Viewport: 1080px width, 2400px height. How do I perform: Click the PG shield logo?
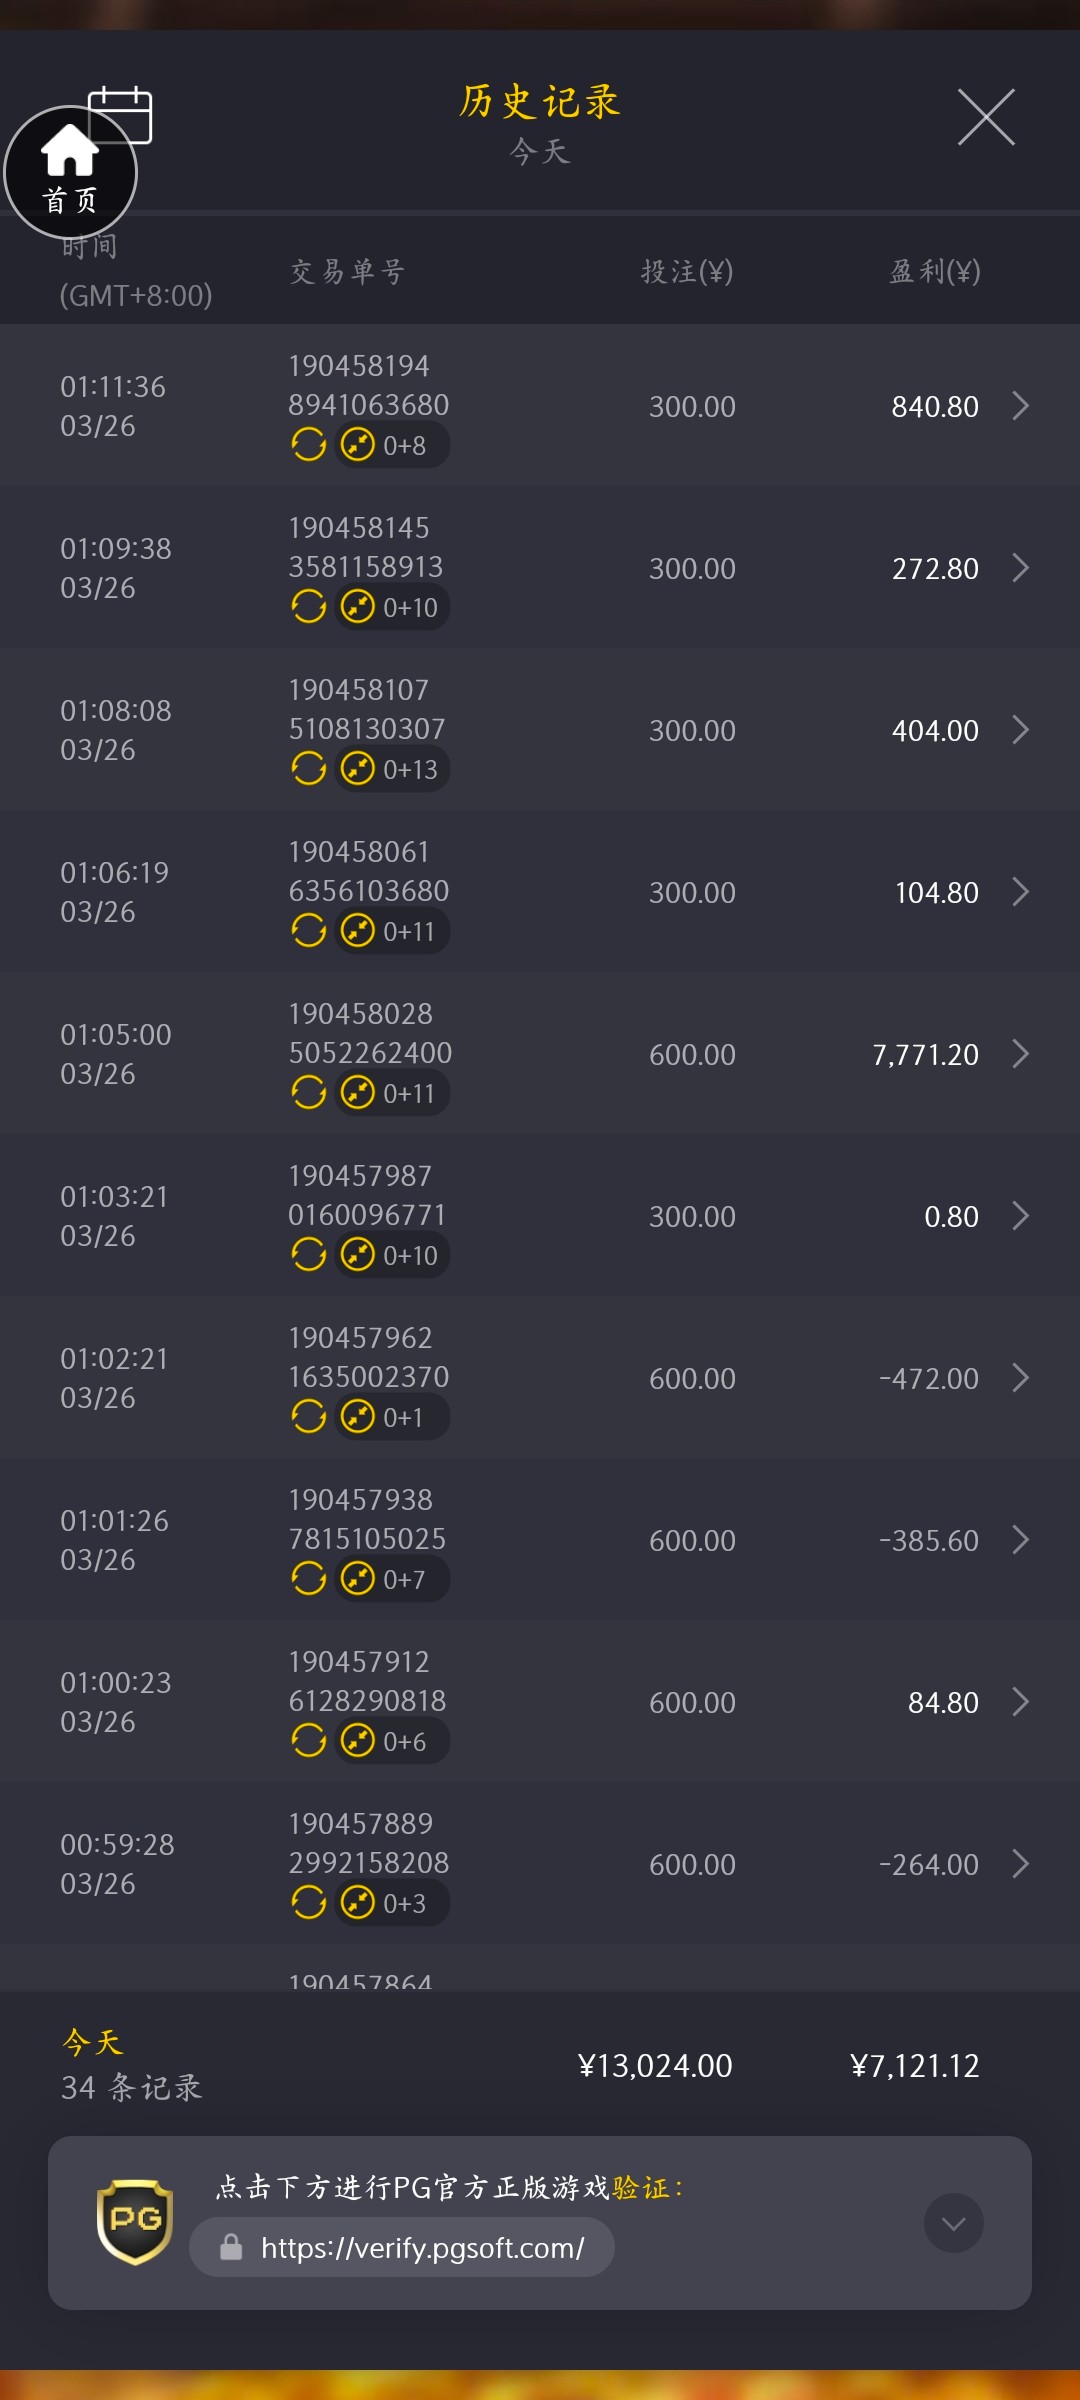pos(135,2222)
